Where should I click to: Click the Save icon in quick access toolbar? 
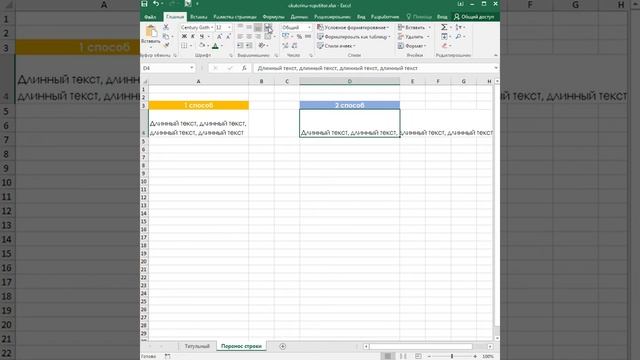[144, 4]
